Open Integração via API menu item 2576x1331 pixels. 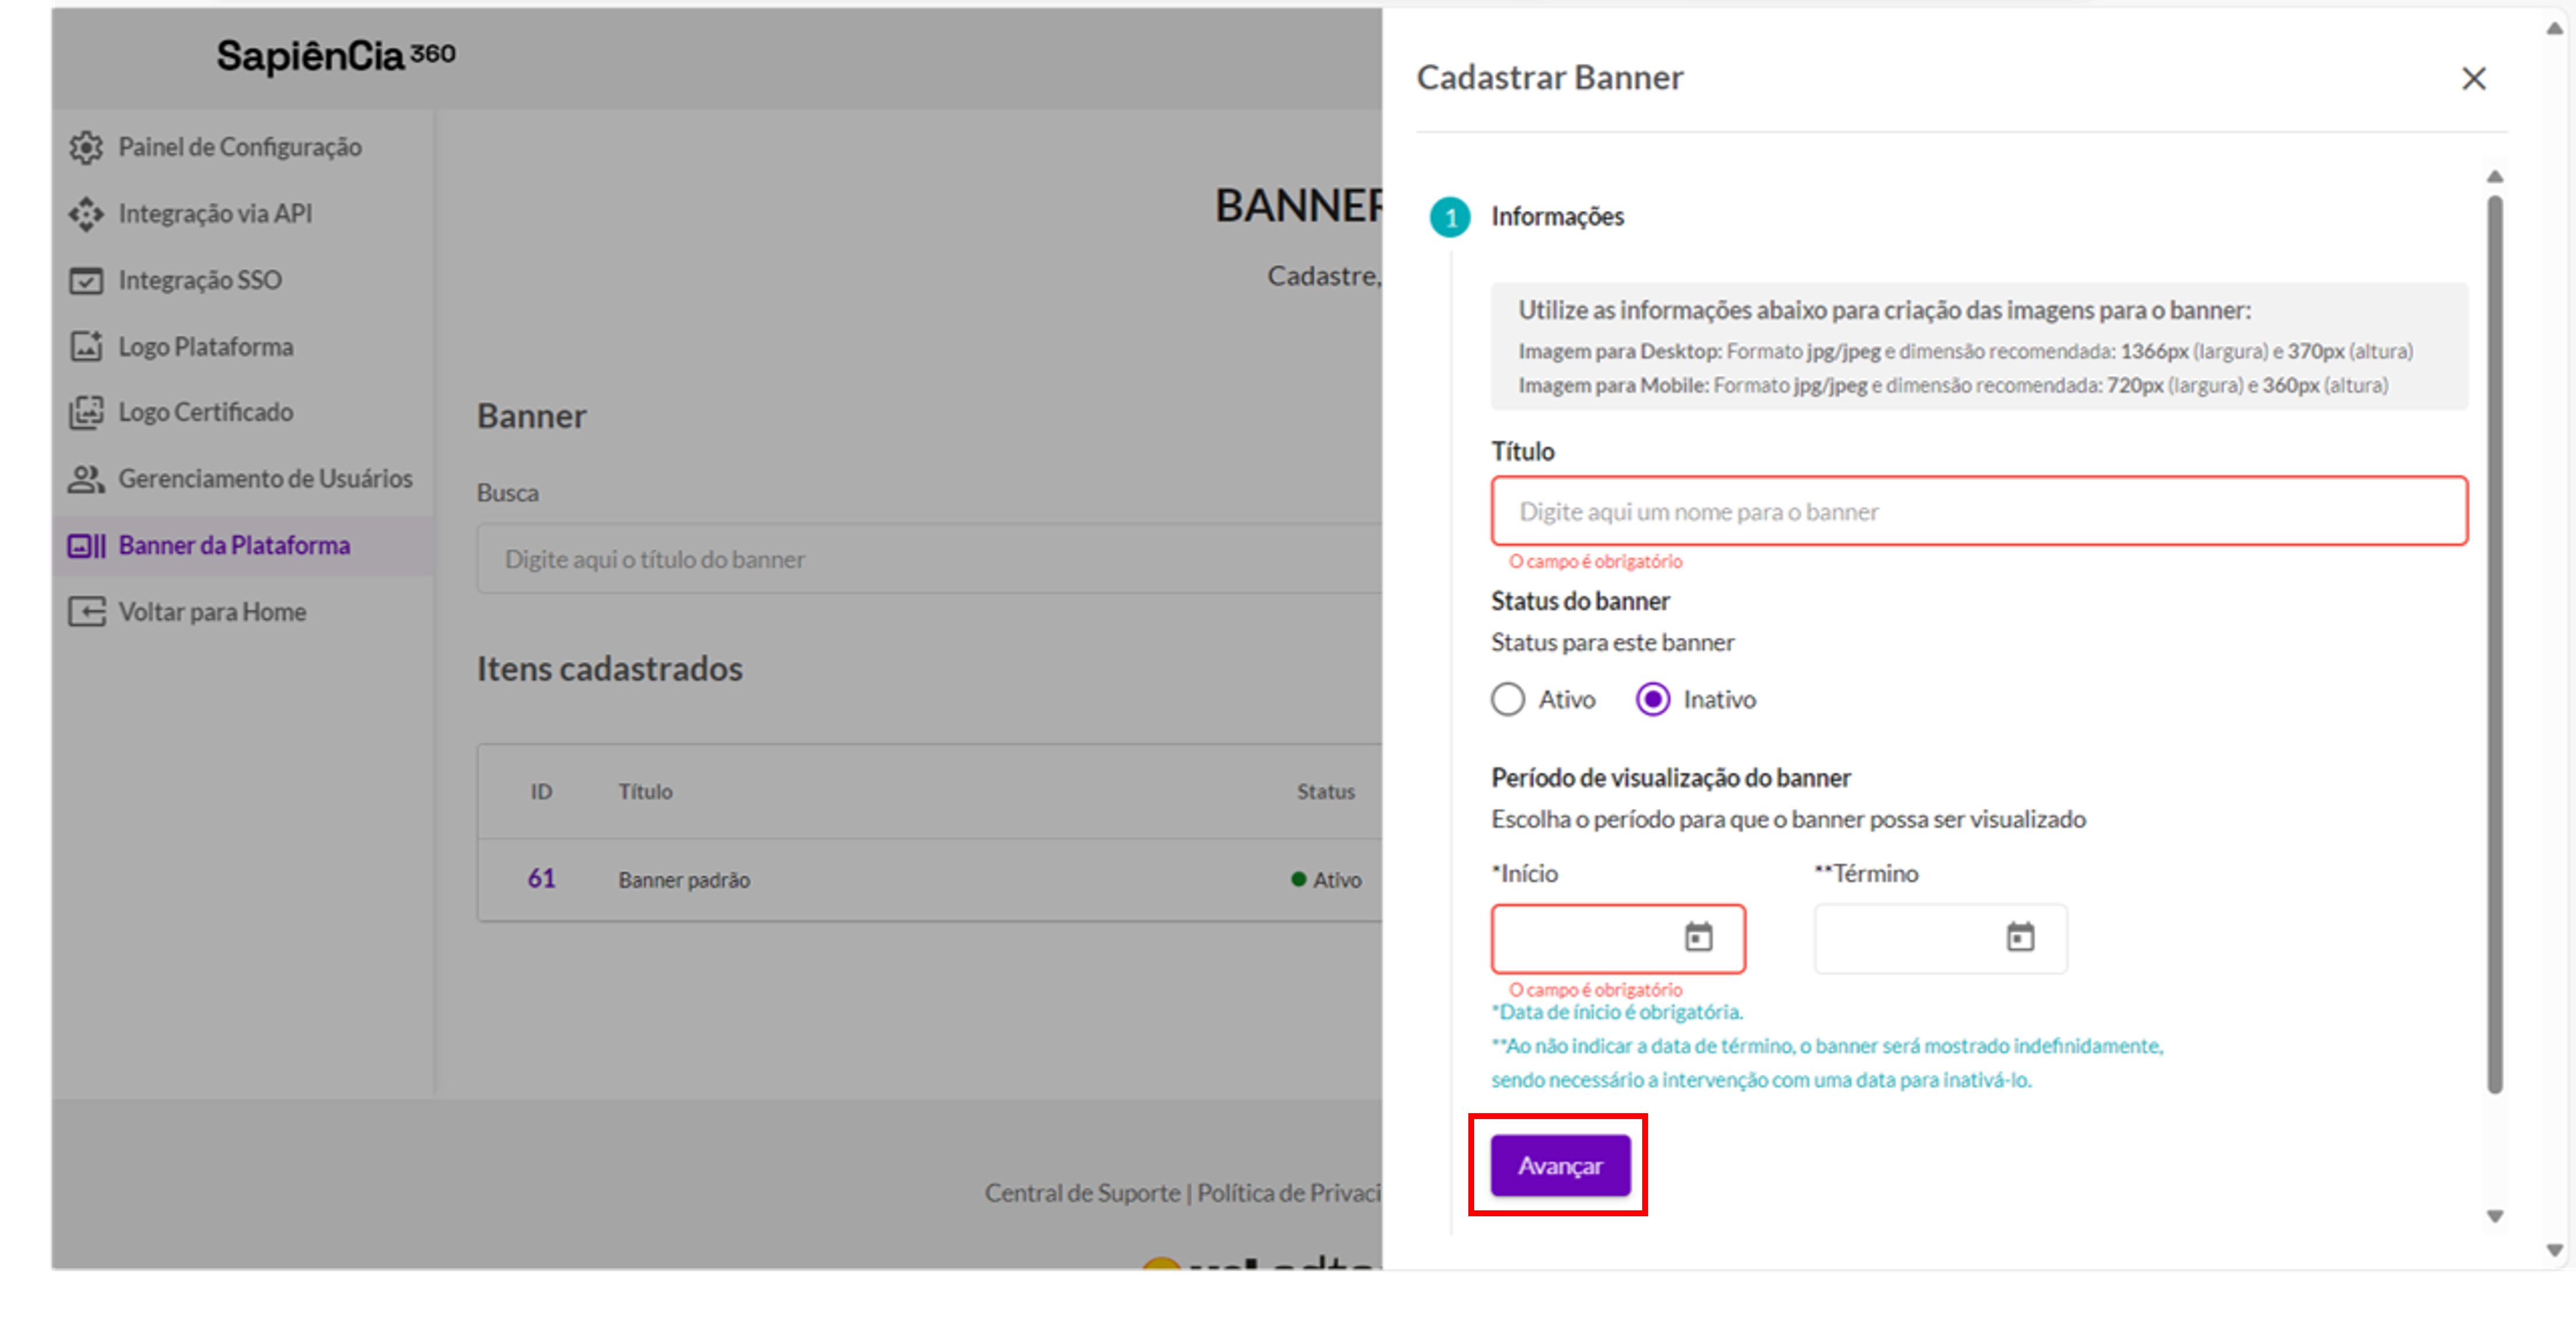click(243, 214)
